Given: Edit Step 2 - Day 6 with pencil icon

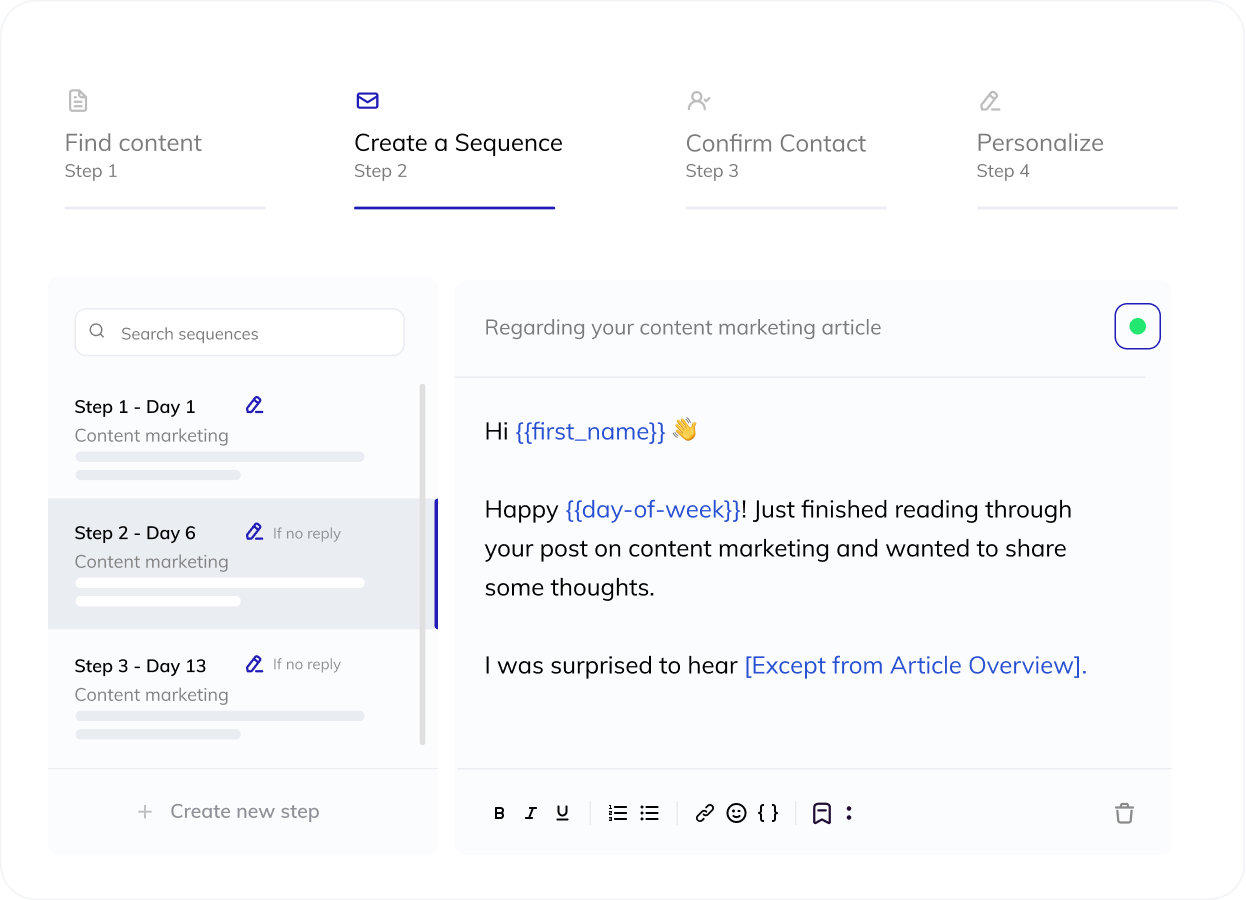Looking at the screenshot, I should [x=255, y=532].
